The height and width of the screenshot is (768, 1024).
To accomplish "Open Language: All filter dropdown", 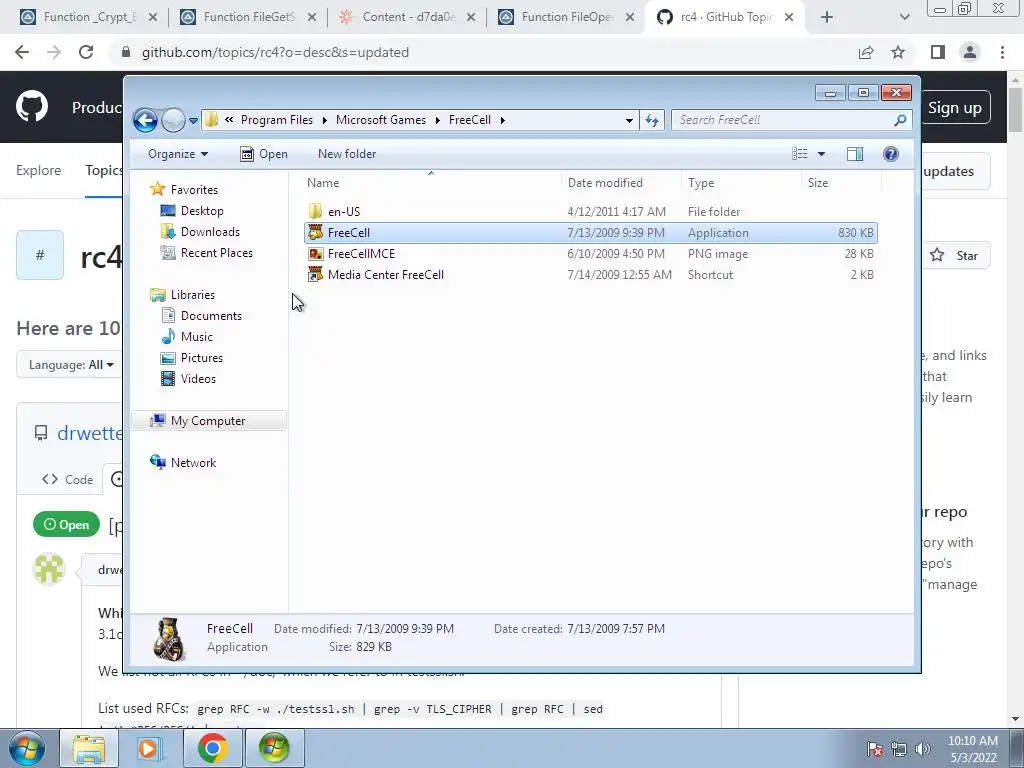I will coord(70,364).
